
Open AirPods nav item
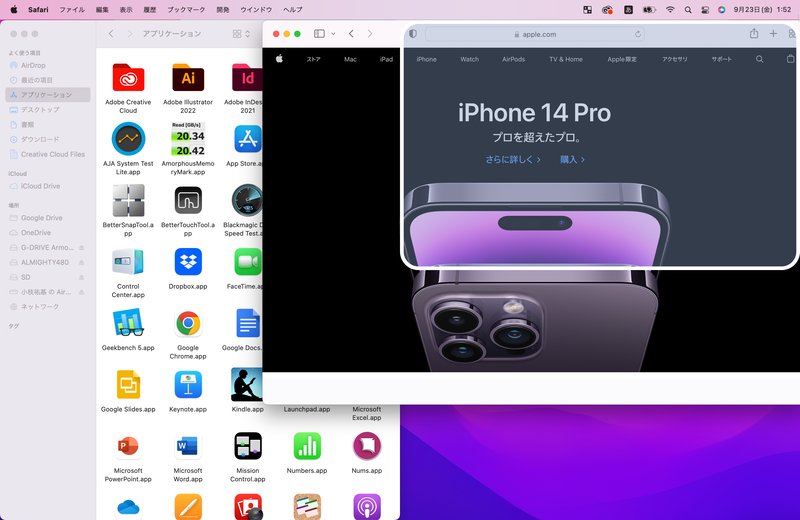pos(513,59)
